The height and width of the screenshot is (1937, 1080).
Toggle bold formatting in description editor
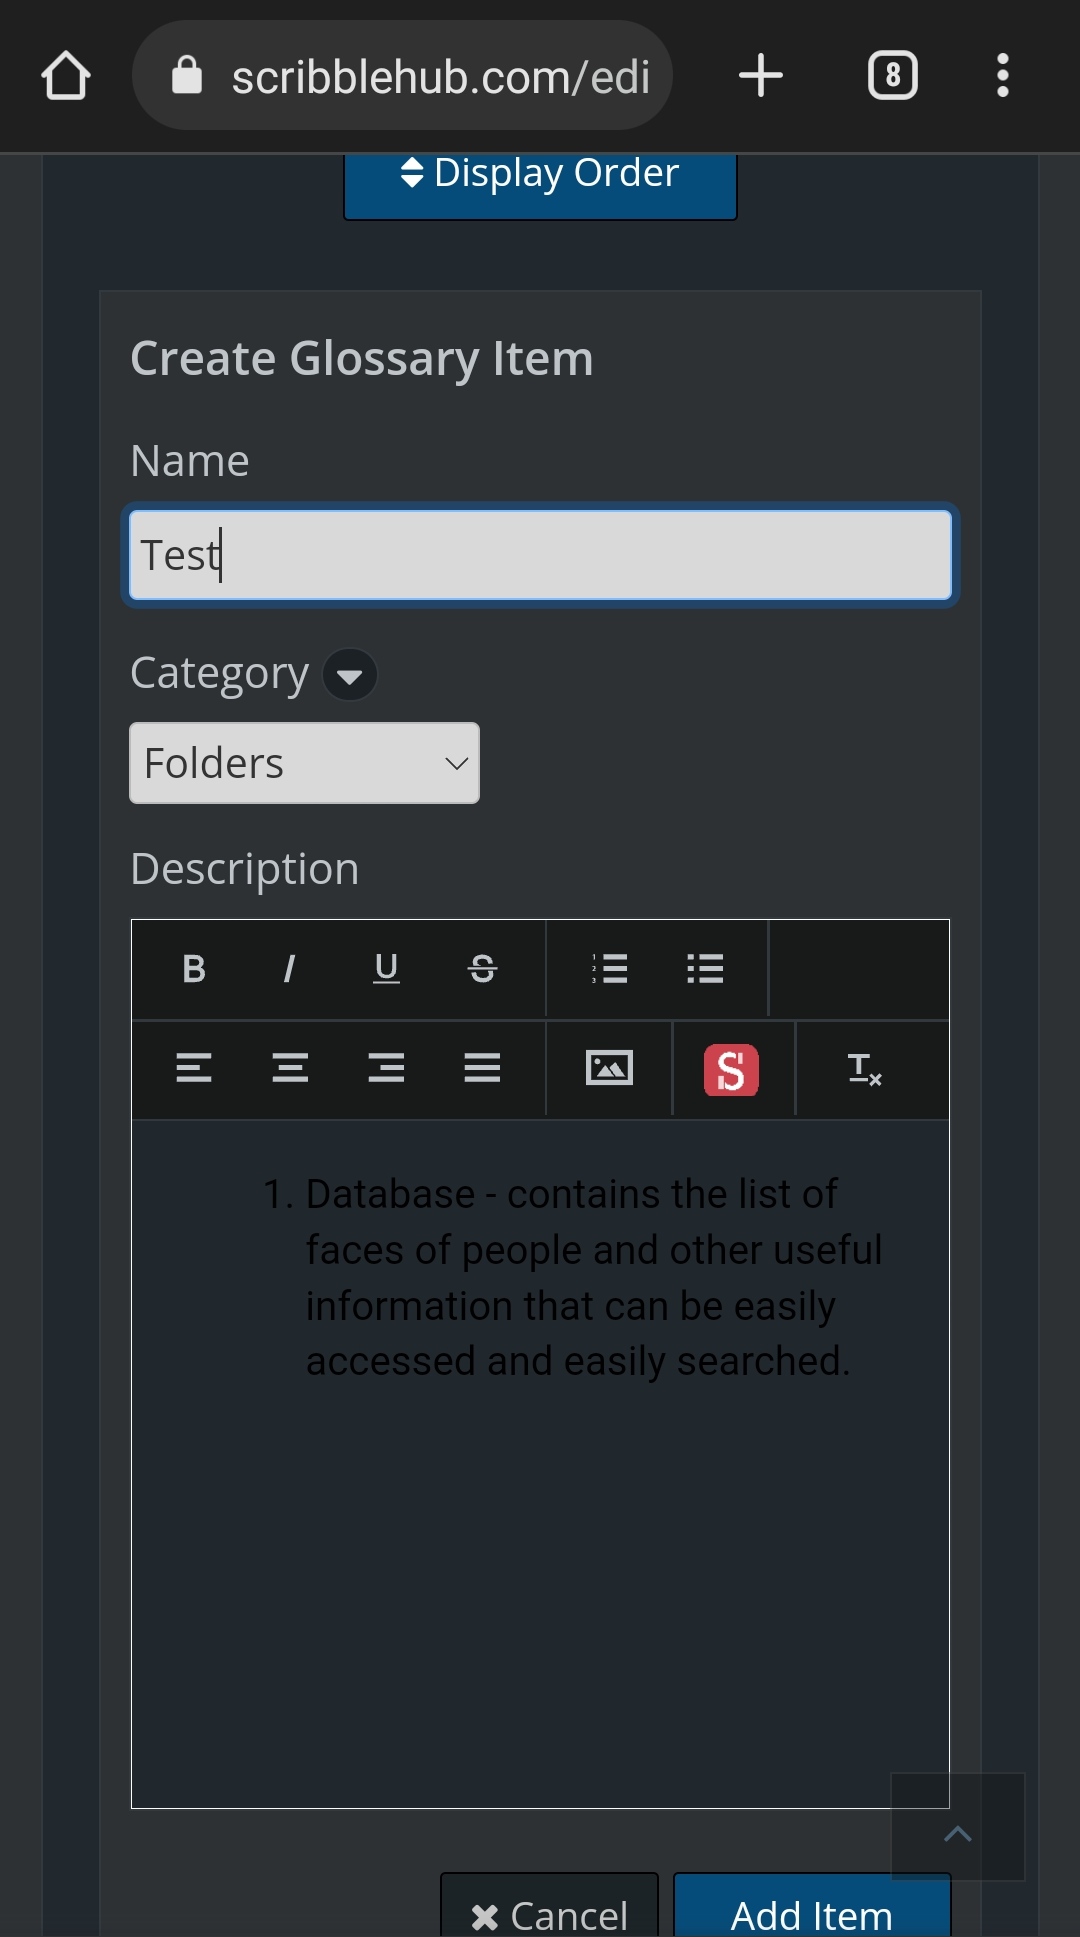194,968
